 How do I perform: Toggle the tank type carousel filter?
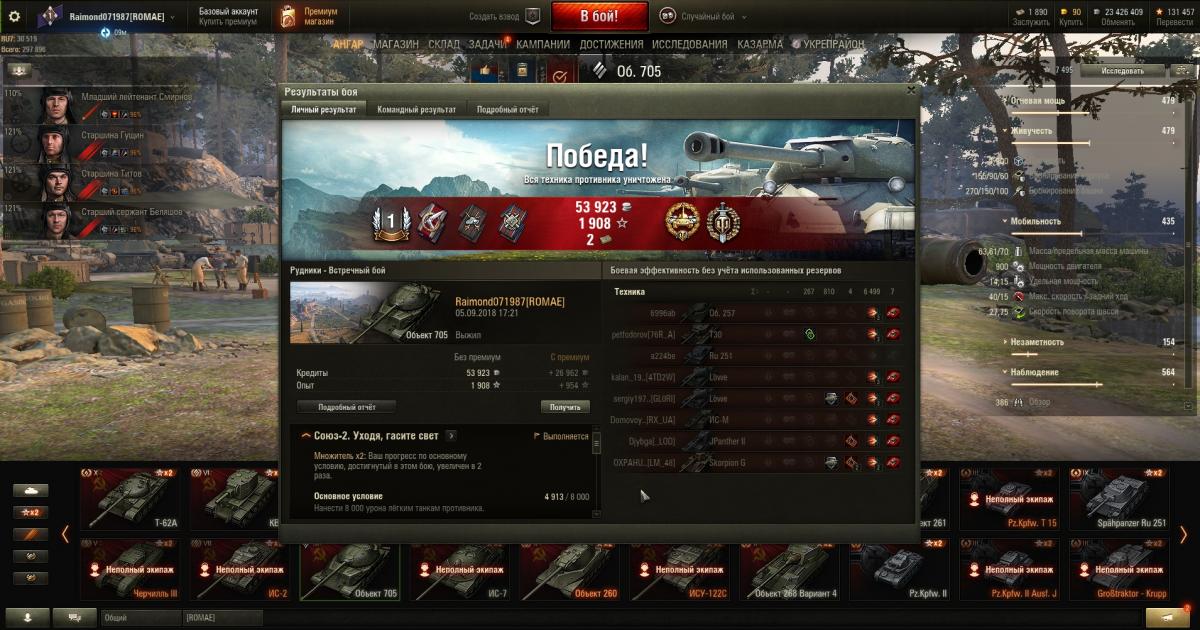(x=30, y=490)
